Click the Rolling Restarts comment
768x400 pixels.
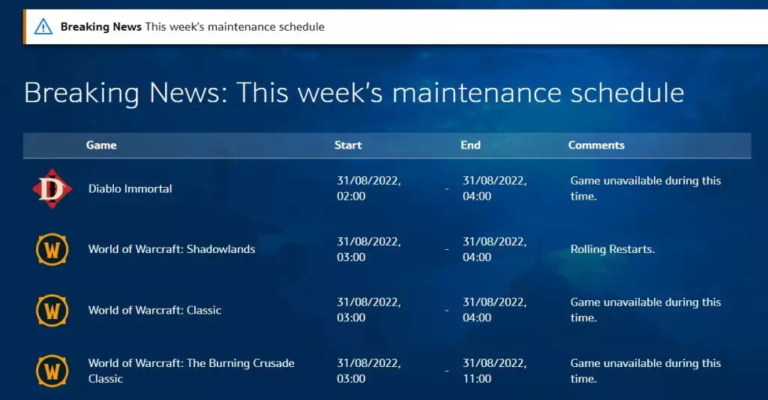coord(612,249)
